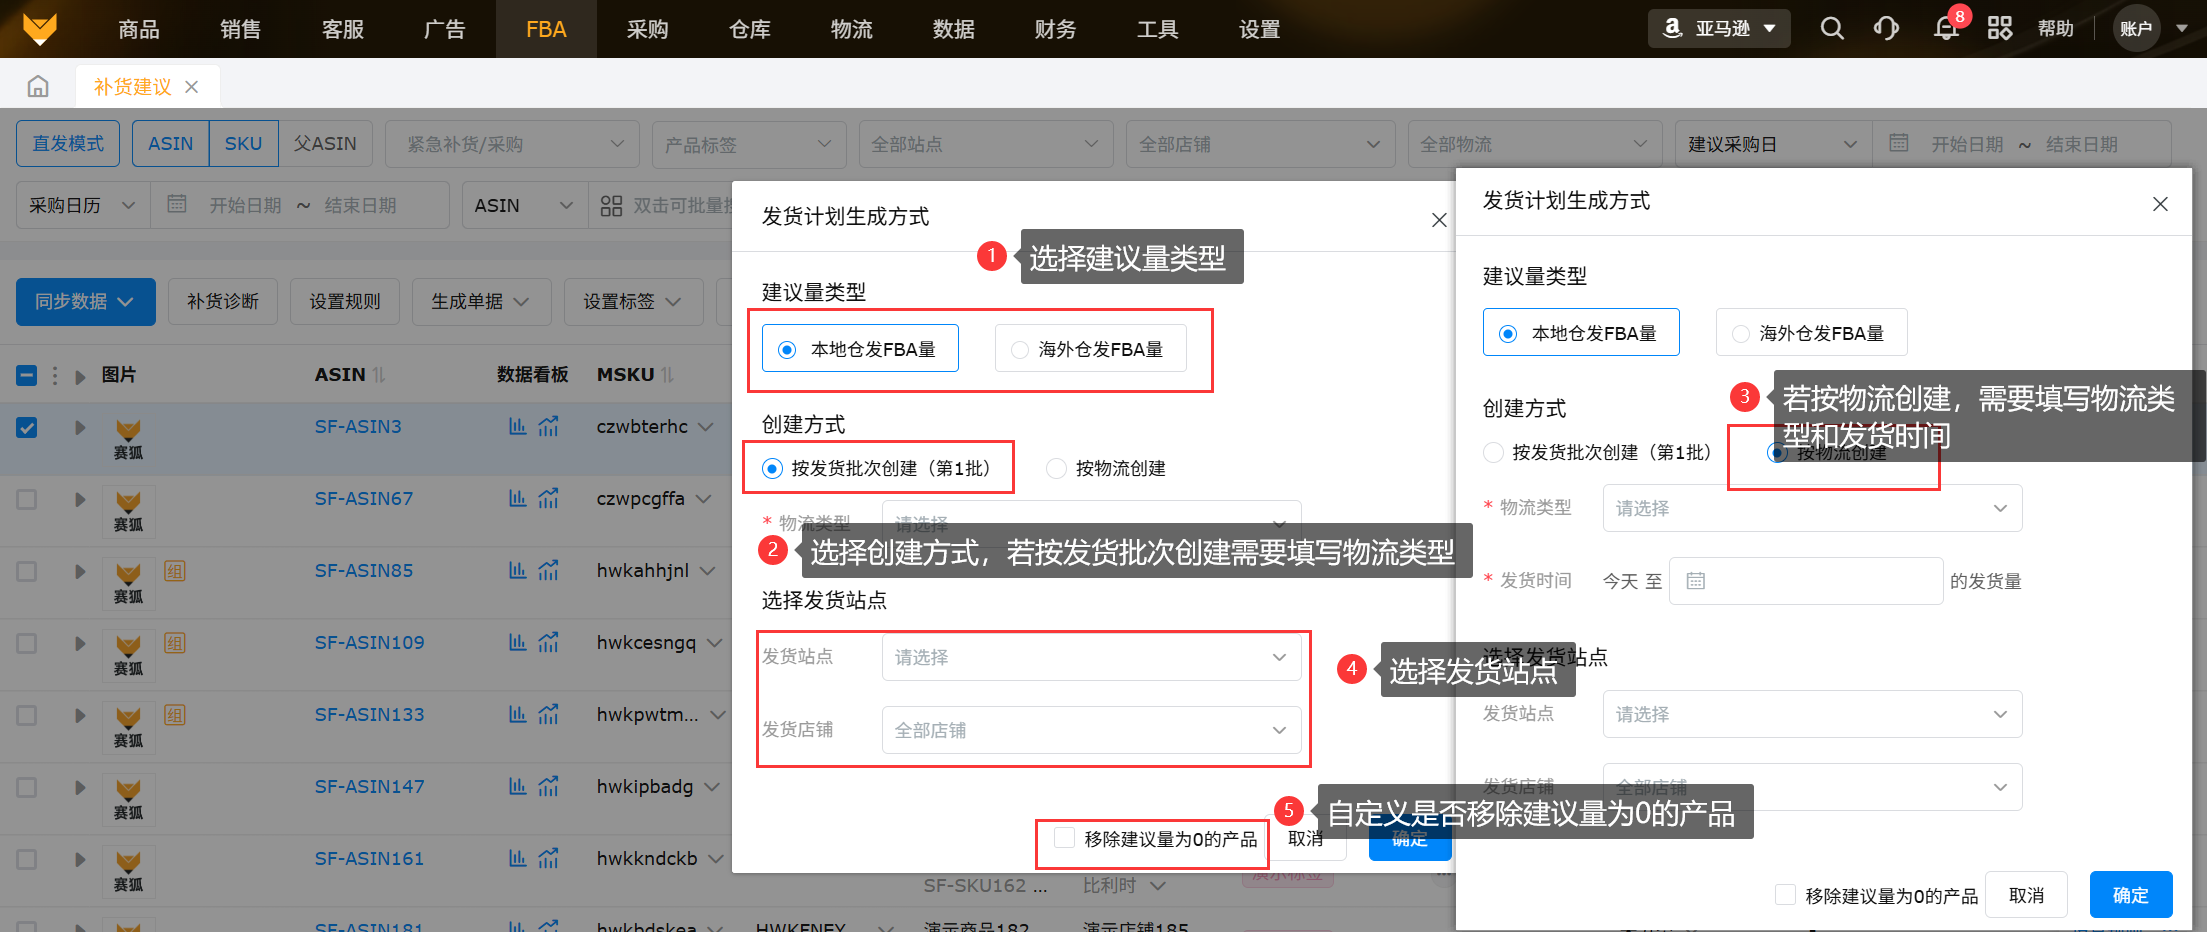Click 取消 button in right dialog
Viewport: 2207px width, 932px height.
(2026, 895)
